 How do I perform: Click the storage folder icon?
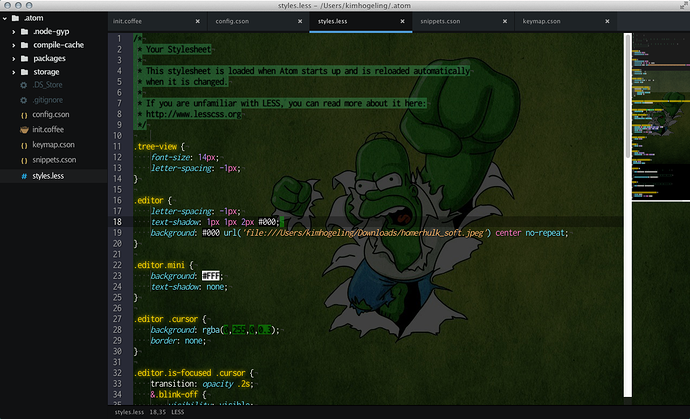[x=25, y=72]
